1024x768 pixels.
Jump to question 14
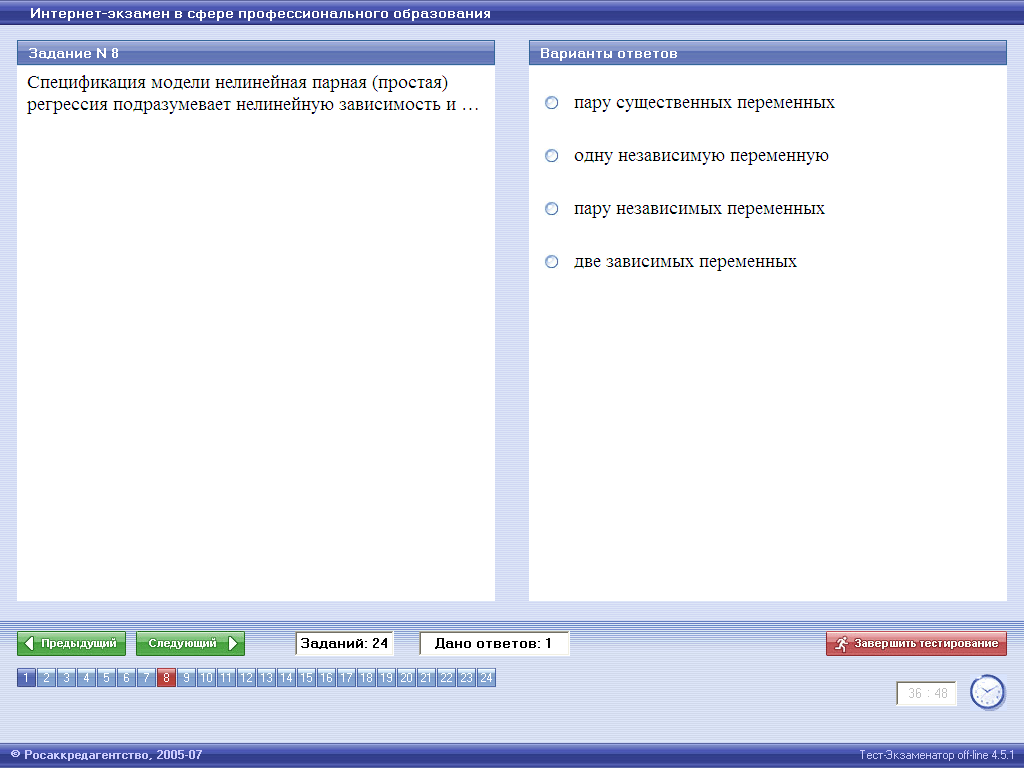point(286,678)
